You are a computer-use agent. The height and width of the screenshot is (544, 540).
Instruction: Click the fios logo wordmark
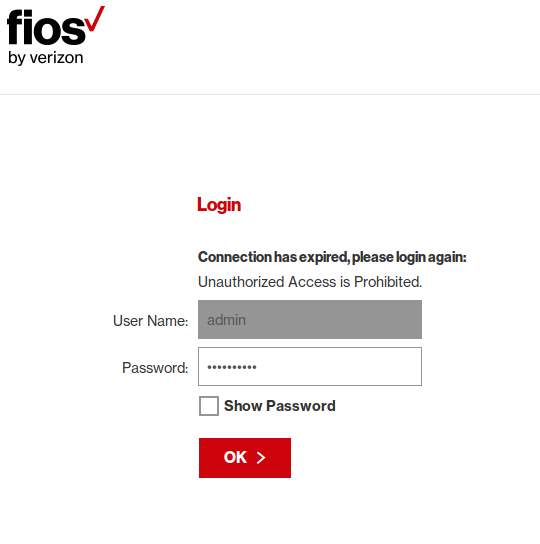pos(46,28)
